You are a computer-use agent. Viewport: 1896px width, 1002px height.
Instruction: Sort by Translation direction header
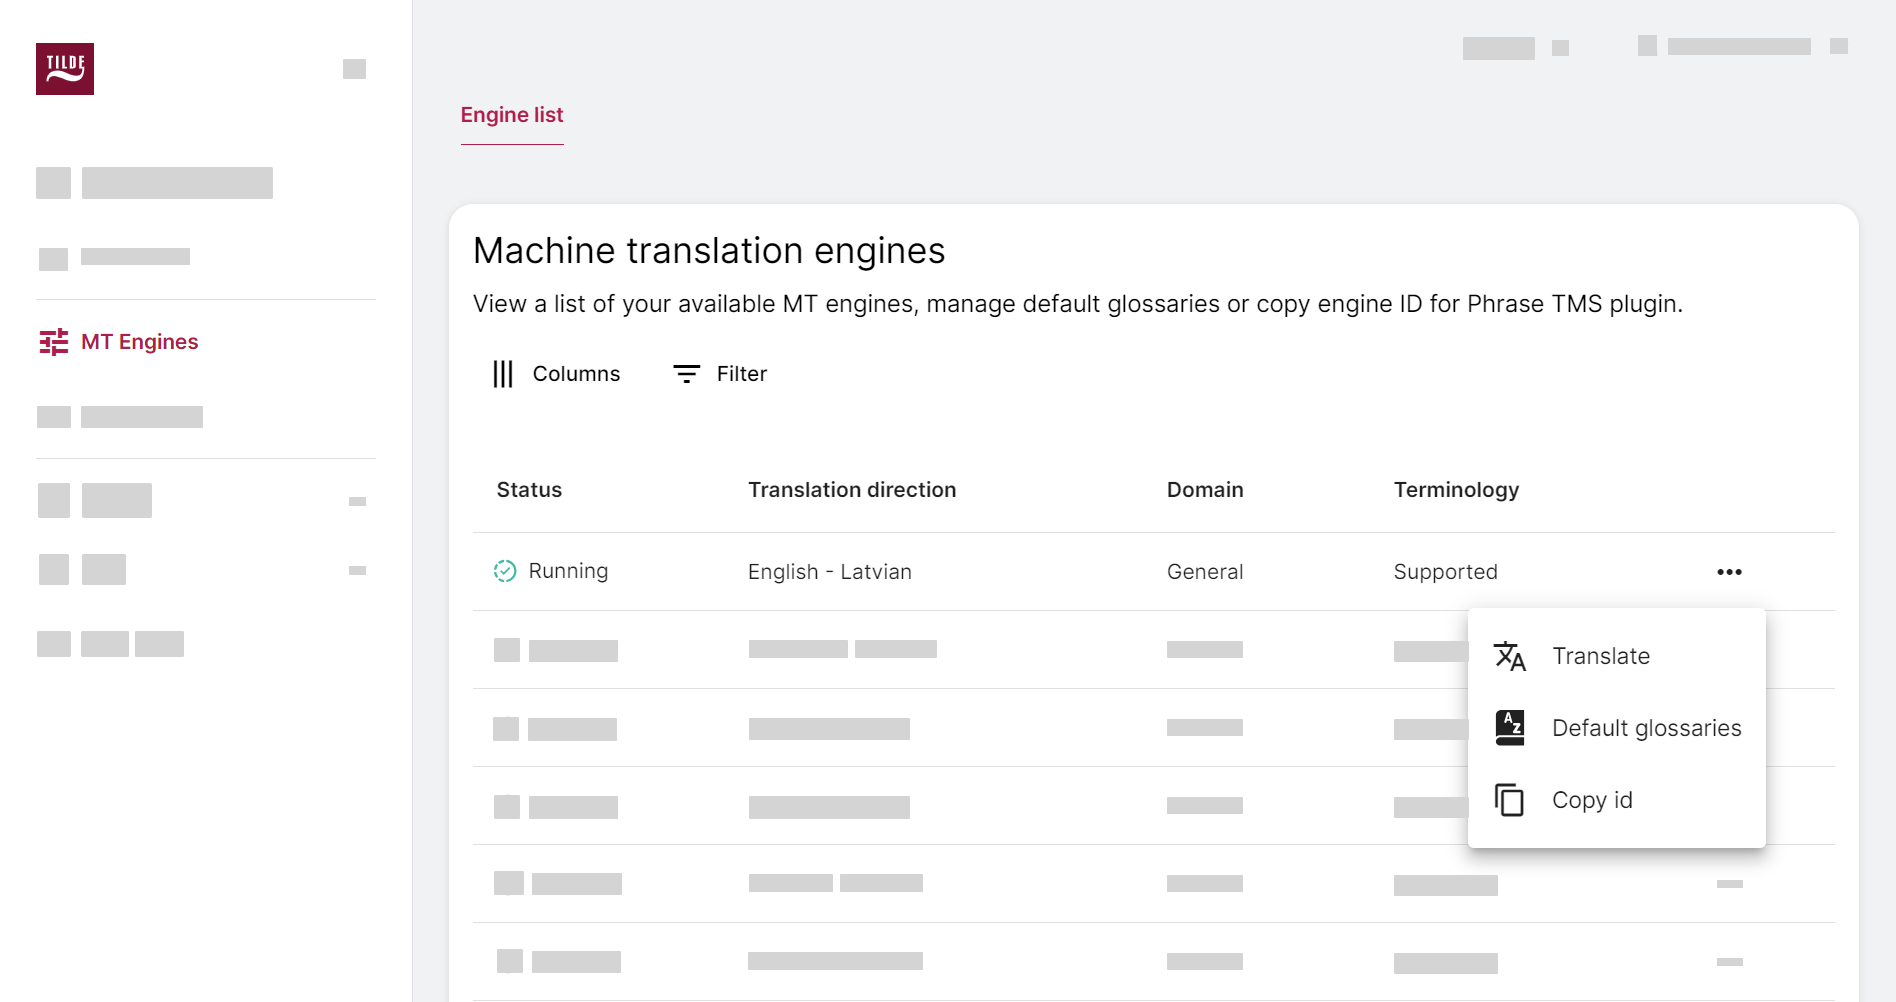[852, 490]
